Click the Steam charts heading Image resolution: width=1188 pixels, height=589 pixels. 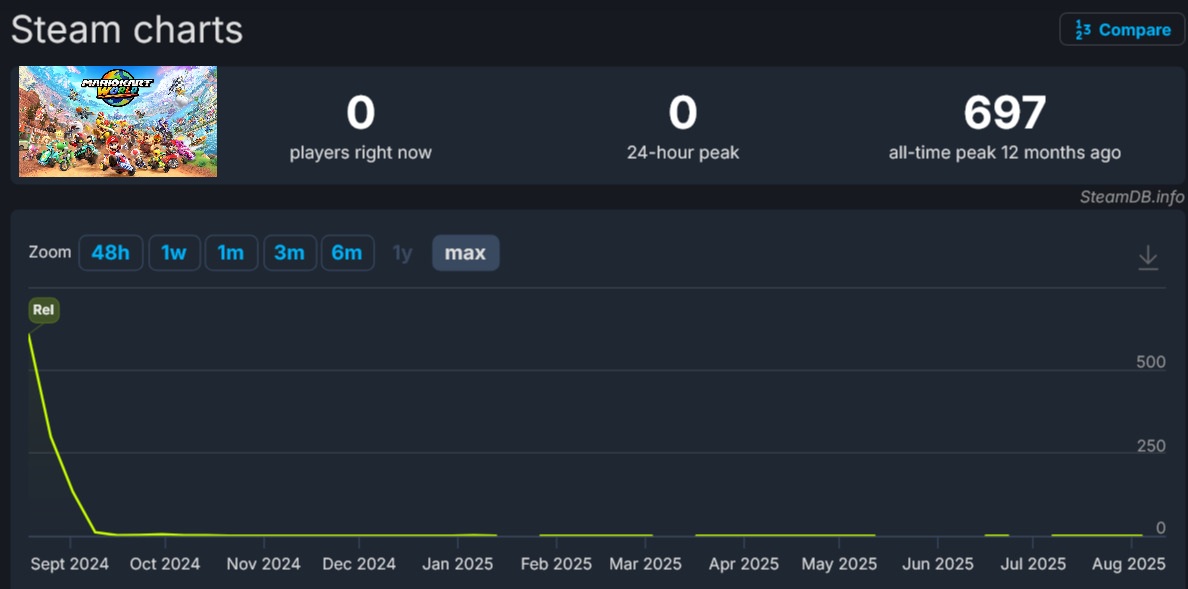click(127, 30)
